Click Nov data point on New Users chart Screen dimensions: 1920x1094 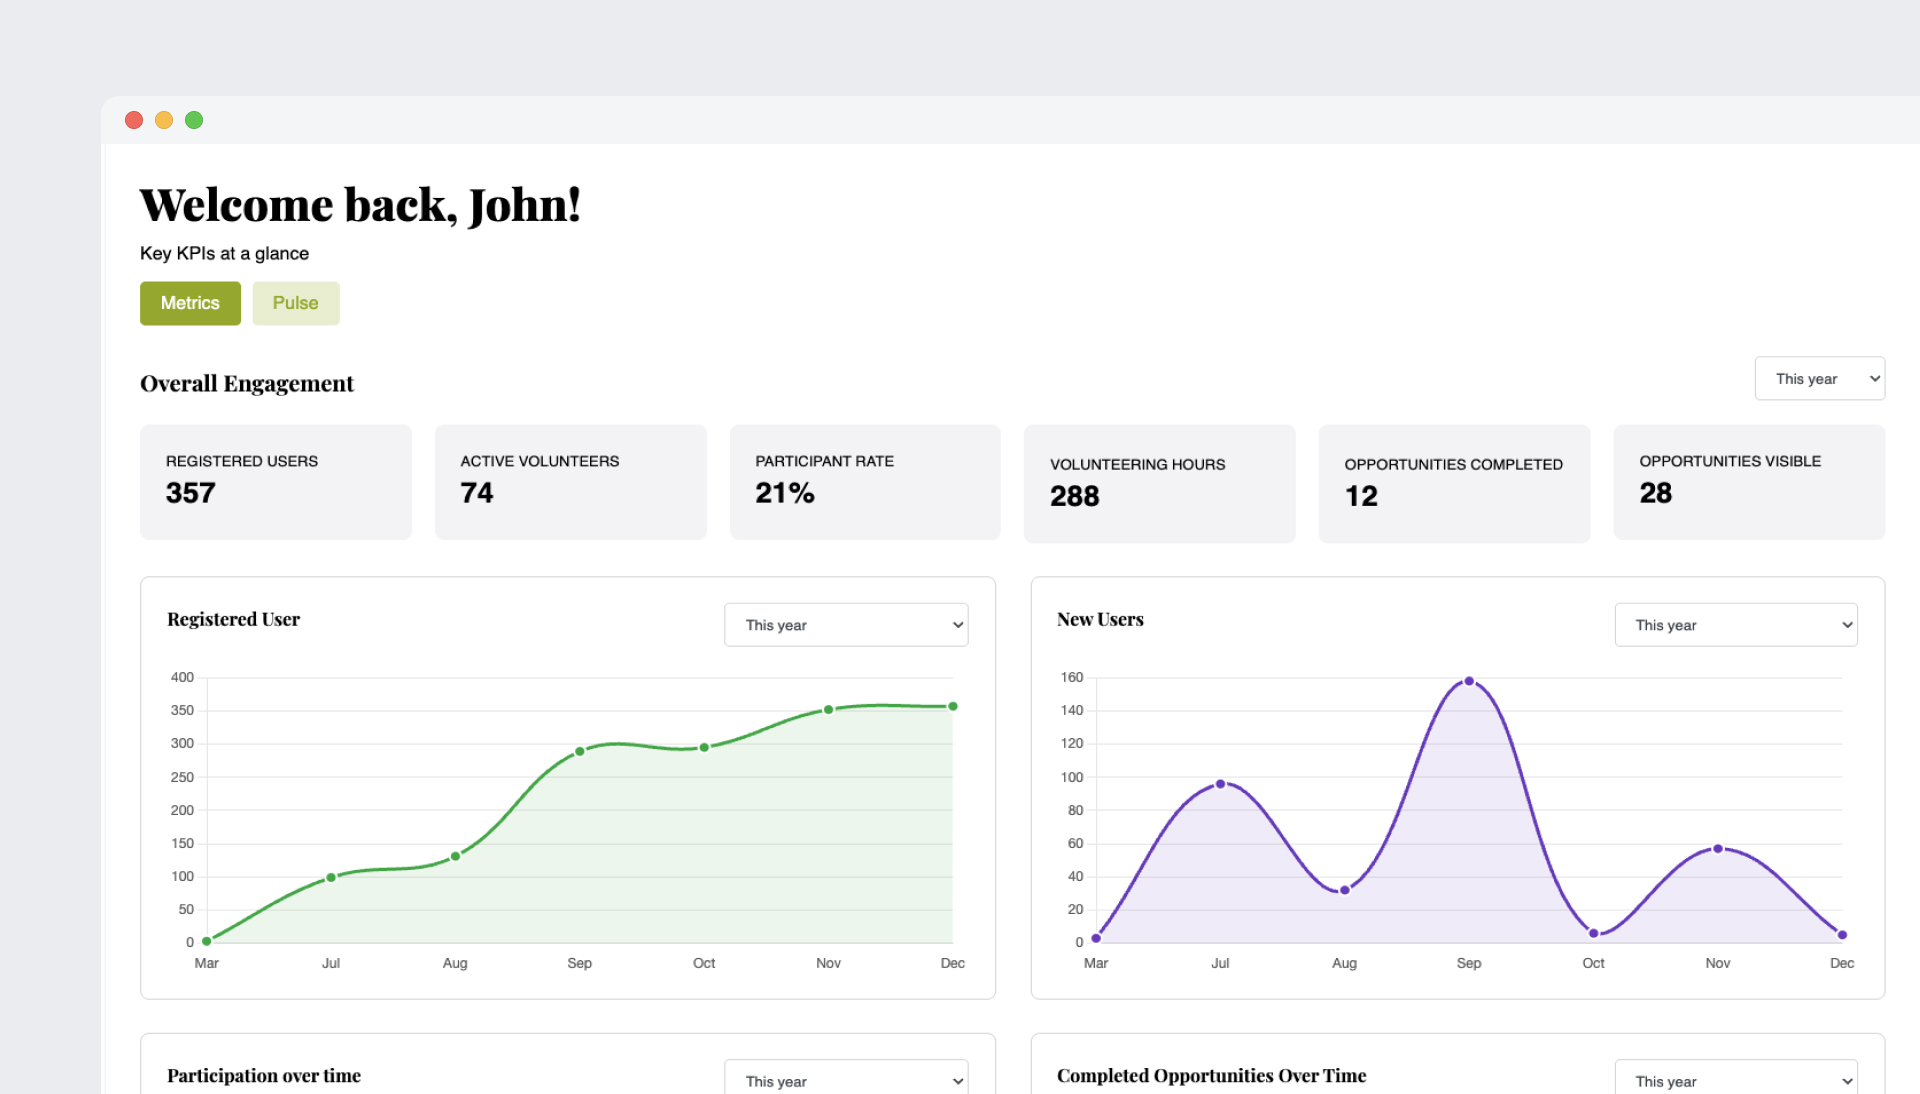coord(1718,849)
